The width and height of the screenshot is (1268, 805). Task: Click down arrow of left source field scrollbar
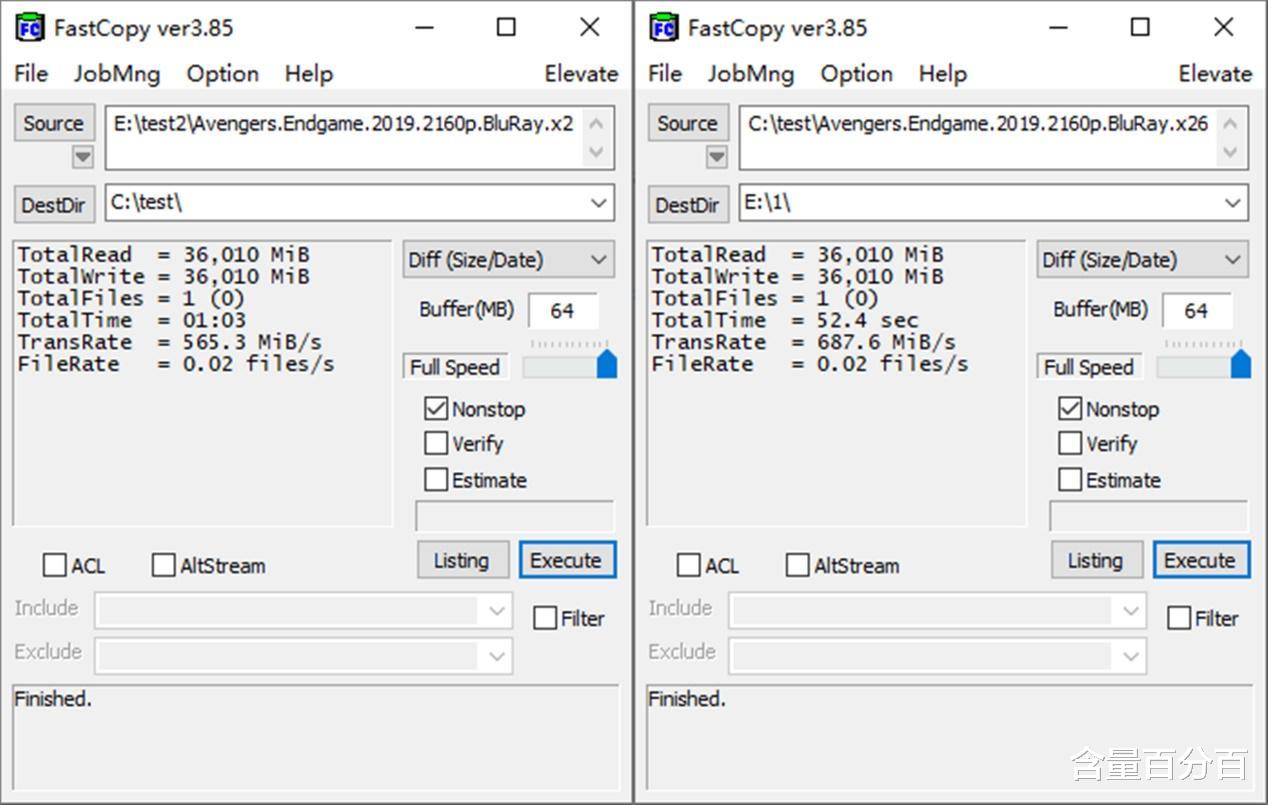[597, 152]
